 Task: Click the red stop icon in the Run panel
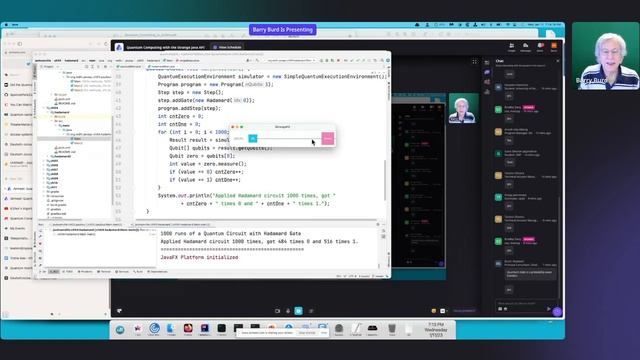[x=40, y=244]
